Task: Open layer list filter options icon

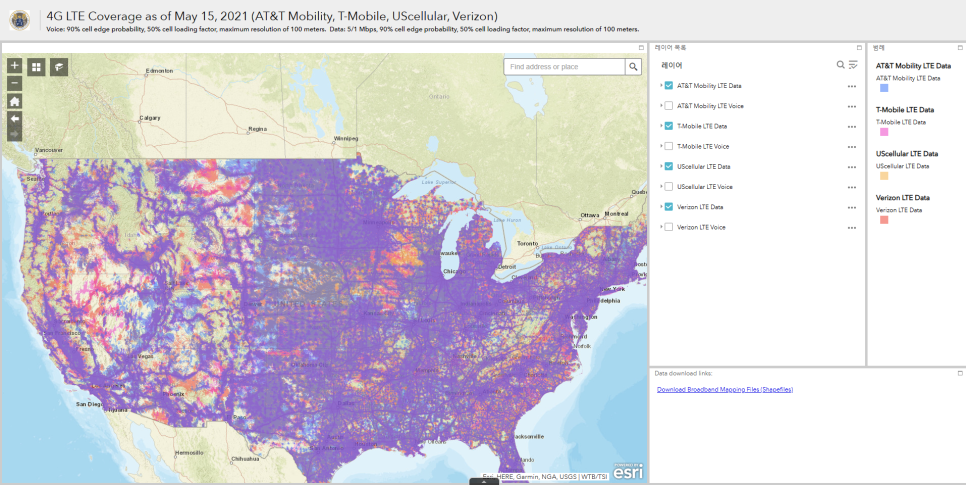Action: pos(853,65)
